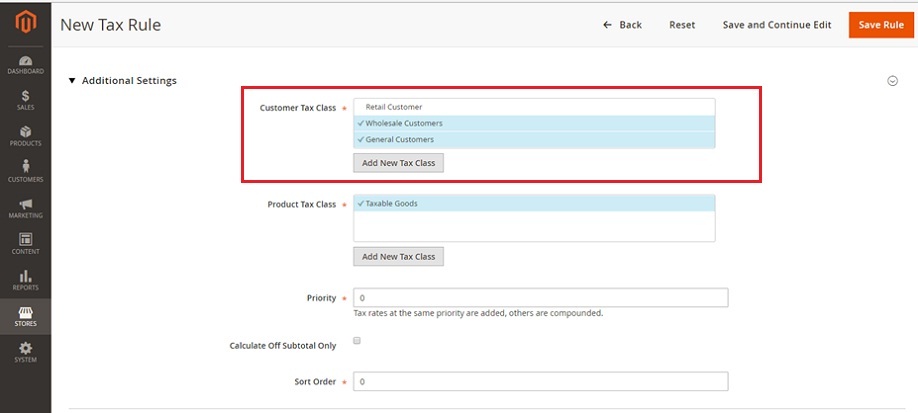Select Retail Customer tax class option

pos(534,107)
